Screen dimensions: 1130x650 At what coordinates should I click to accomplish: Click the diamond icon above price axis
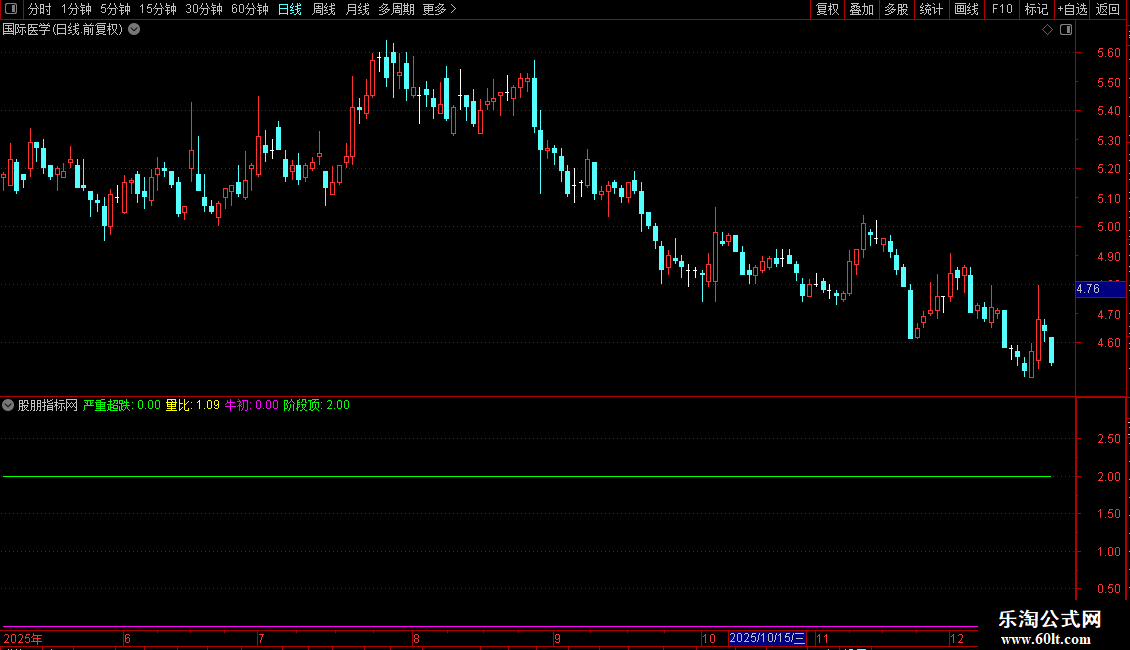click(x=1048, y=30)
